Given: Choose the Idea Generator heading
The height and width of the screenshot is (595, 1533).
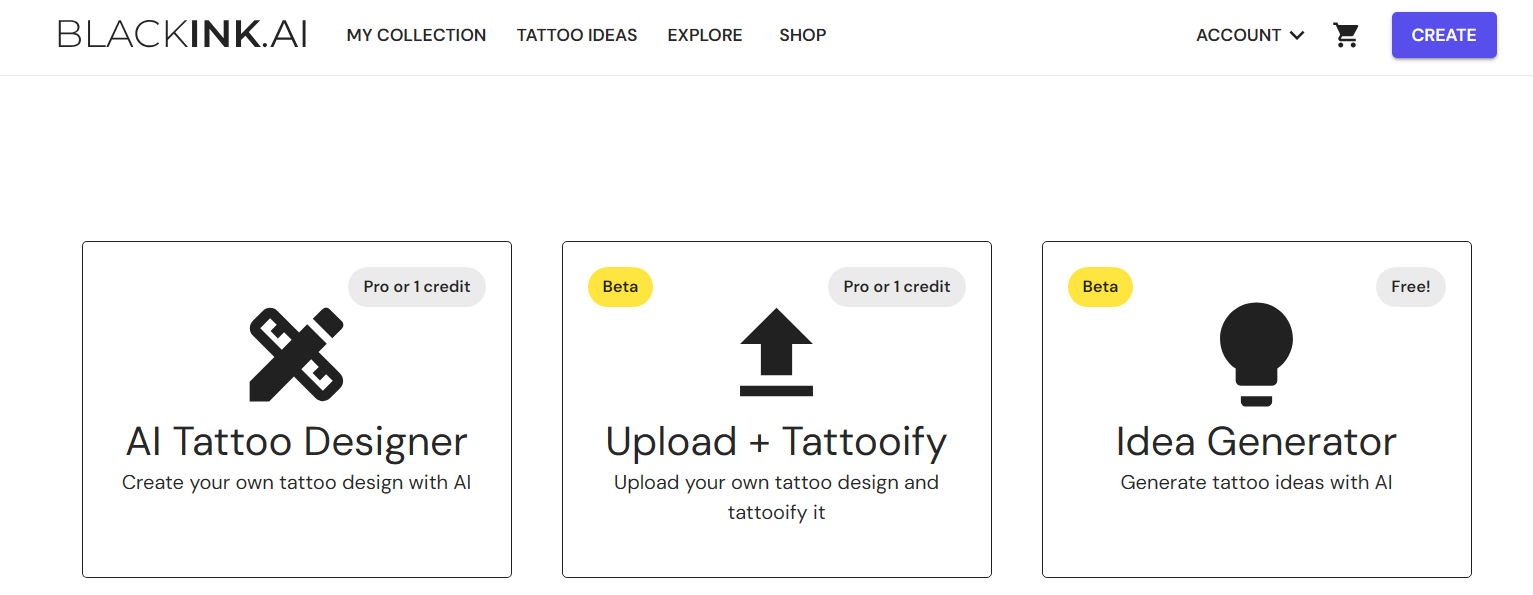Looking at the screenshot, I should tap(1256, 441).
